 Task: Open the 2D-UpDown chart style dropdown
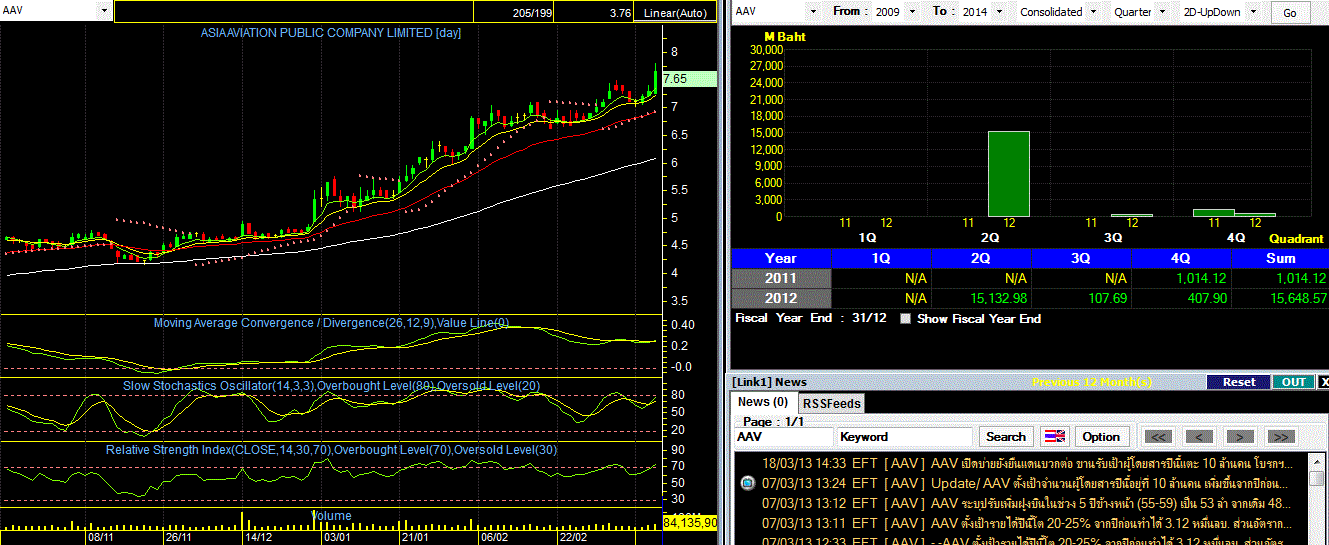coord(1253,12)
